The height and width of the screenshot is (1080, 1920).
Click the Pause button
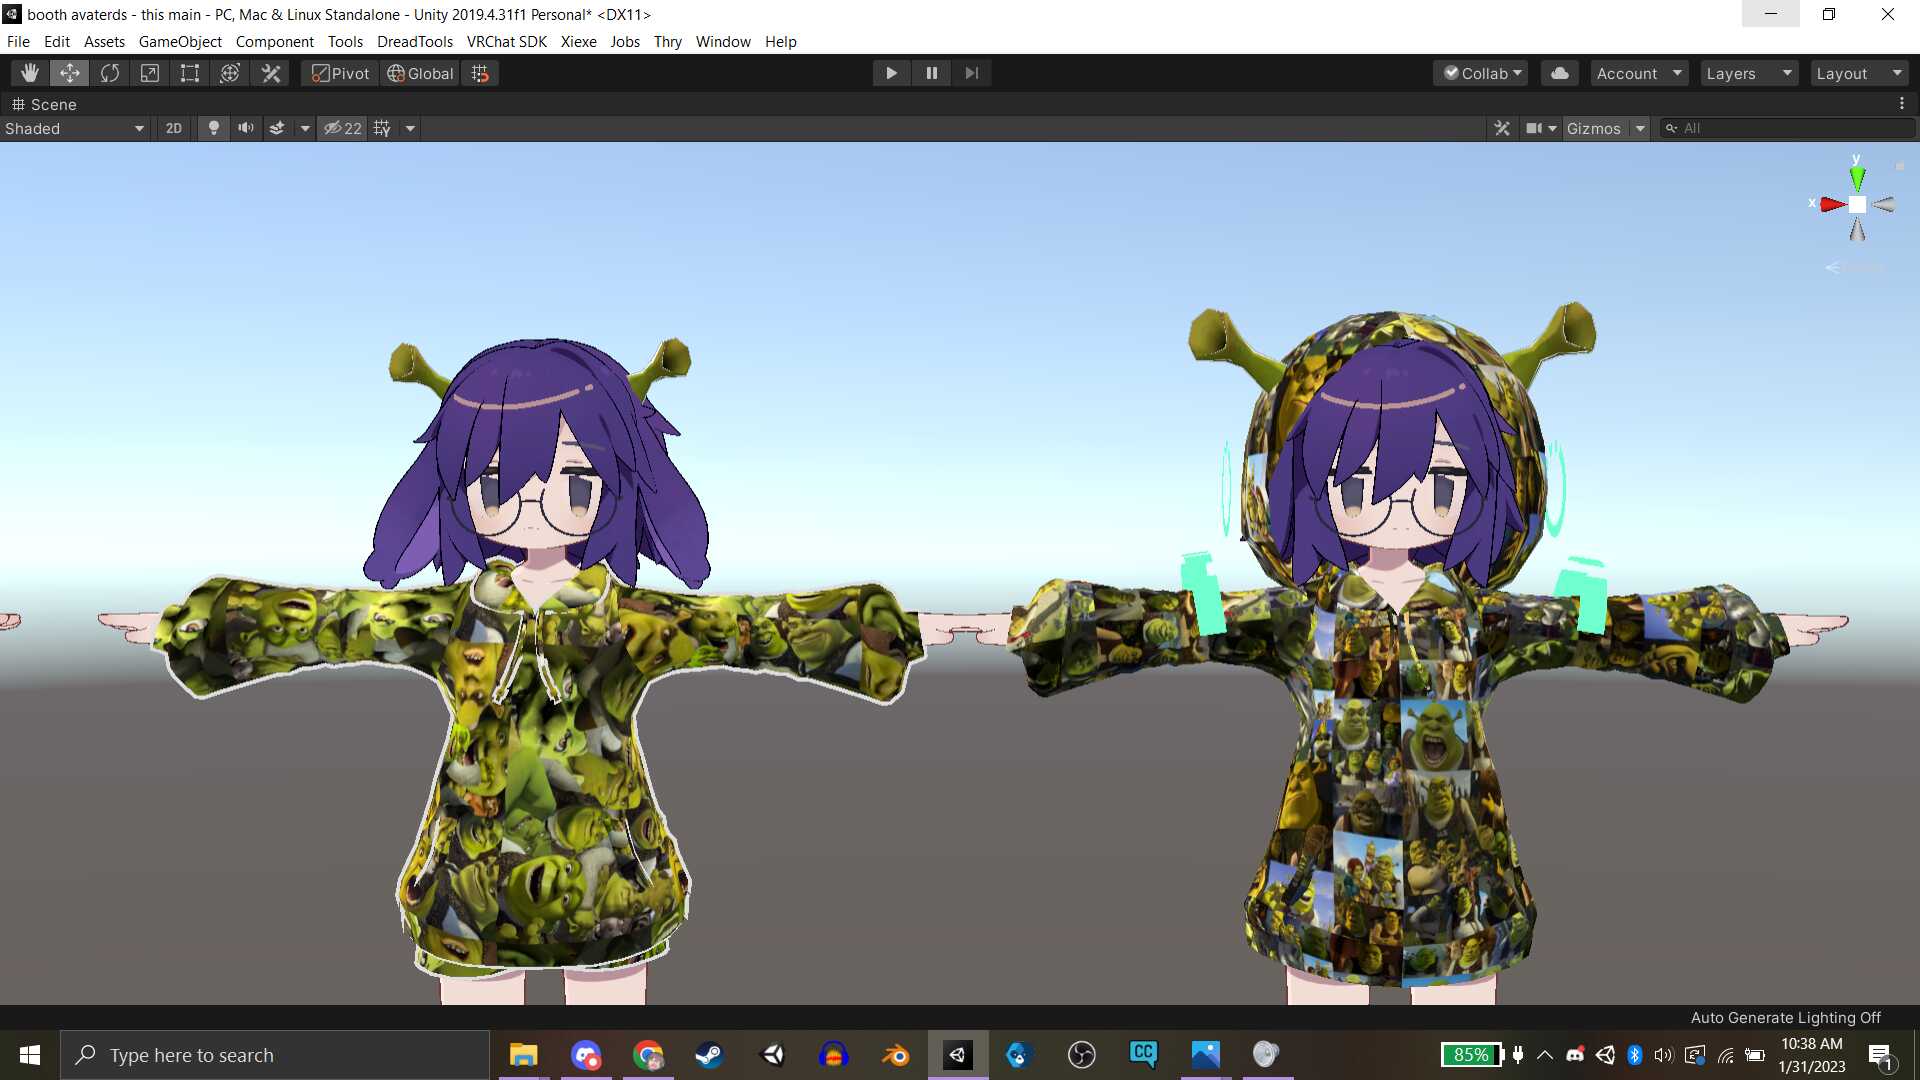(x=931, y=73)
